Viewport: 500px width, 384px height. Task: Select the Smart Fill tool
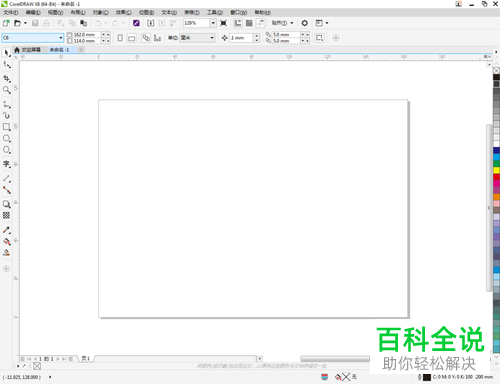pos(6,253)
